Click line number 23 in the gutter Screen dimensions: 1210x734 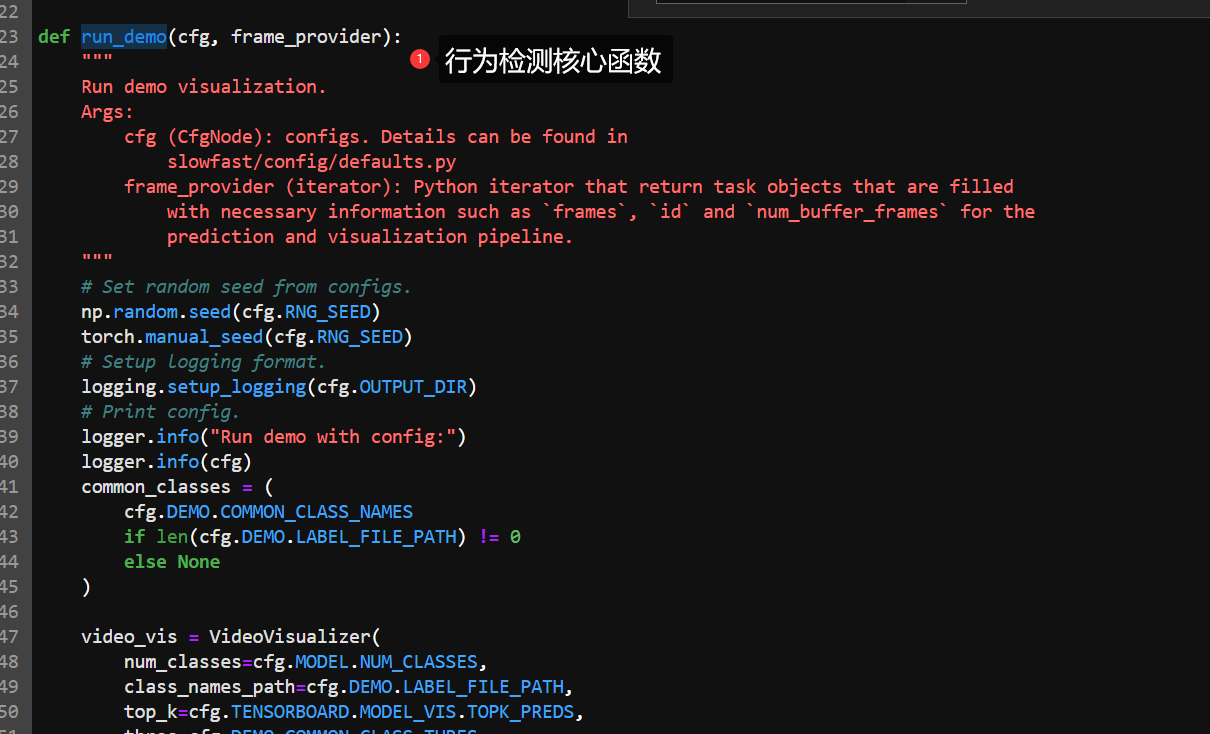[x=11, y=36]
